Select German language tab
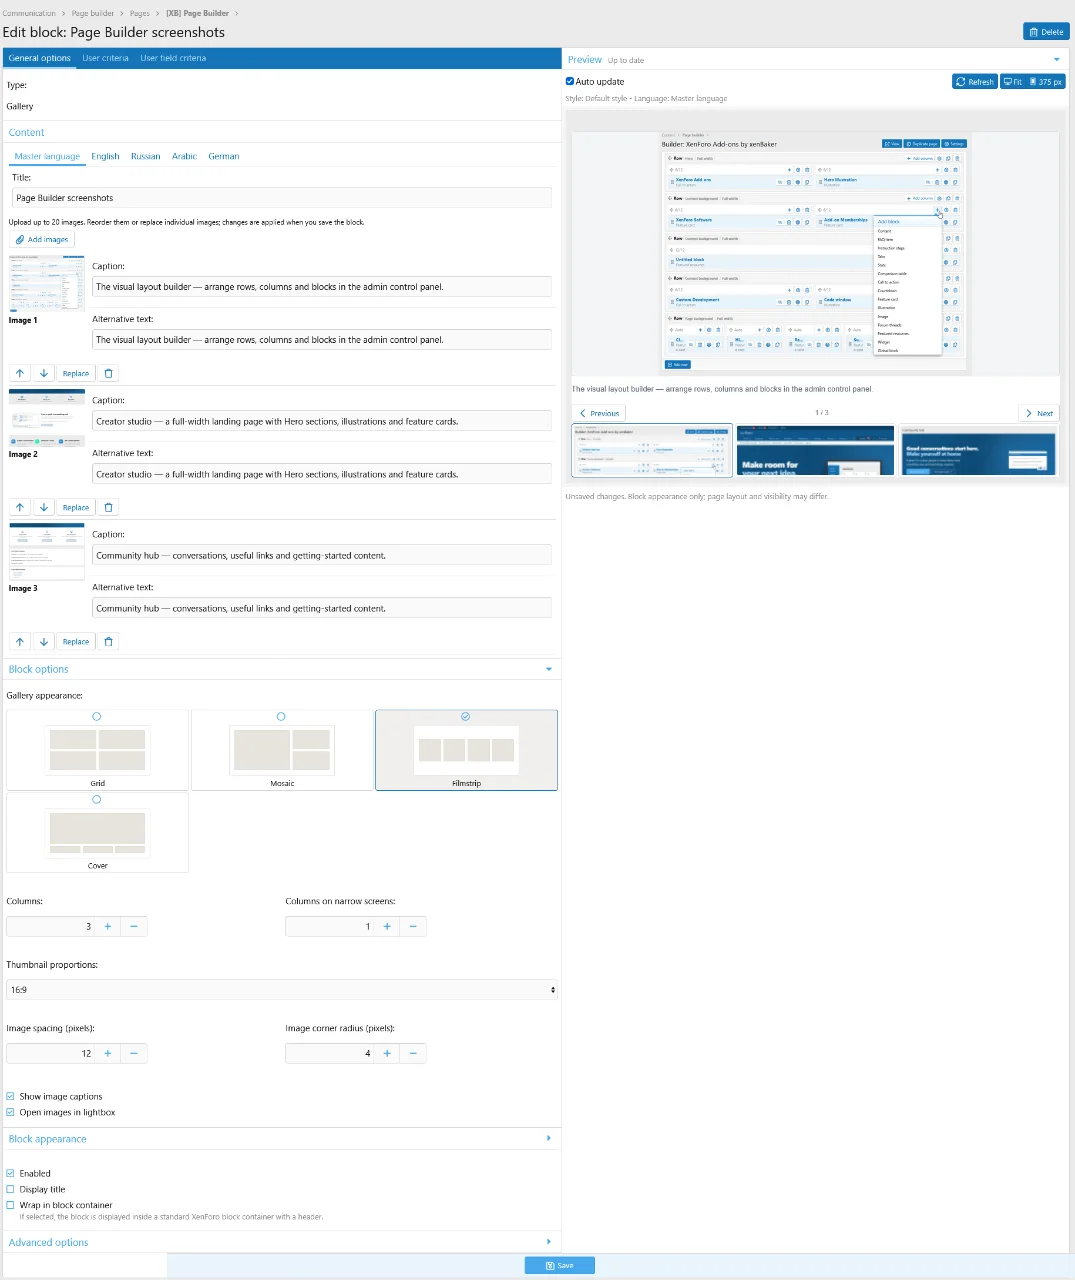This screenshot has height=1280, width=1075. click(x=224, y=156)
